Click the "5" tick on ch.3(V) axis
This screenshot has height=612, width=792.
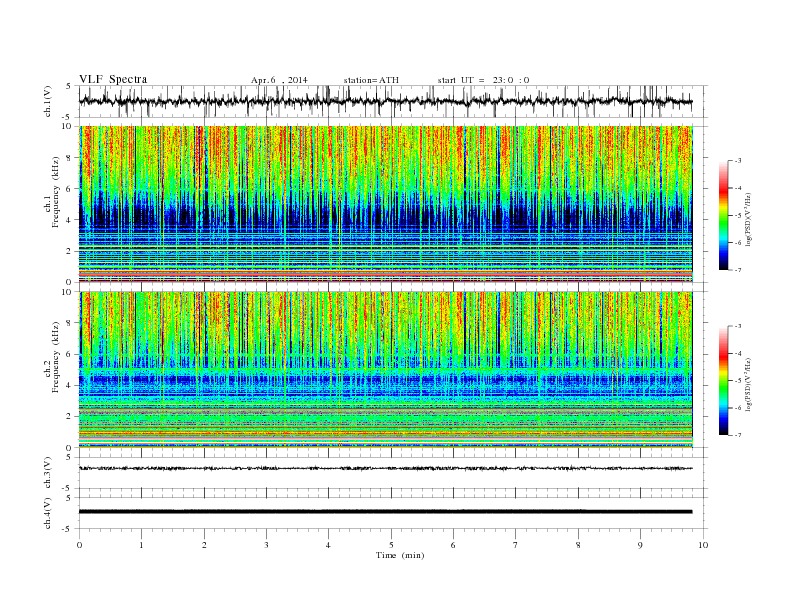pos(70,457)
